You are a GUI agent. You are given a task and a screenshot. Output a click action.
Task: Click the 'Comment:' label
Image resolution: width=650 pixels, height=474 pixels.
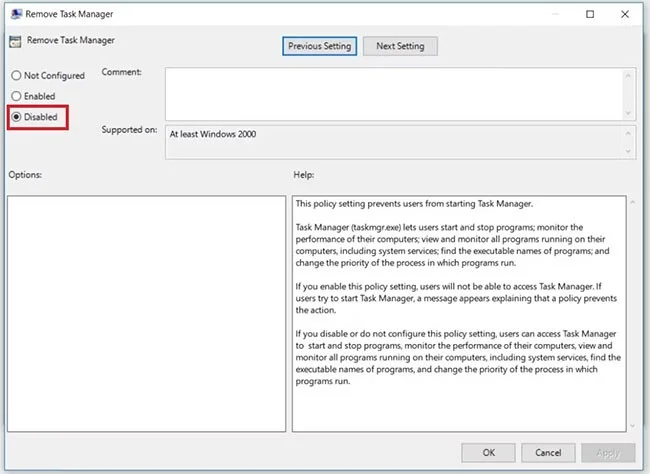[121, 72]
